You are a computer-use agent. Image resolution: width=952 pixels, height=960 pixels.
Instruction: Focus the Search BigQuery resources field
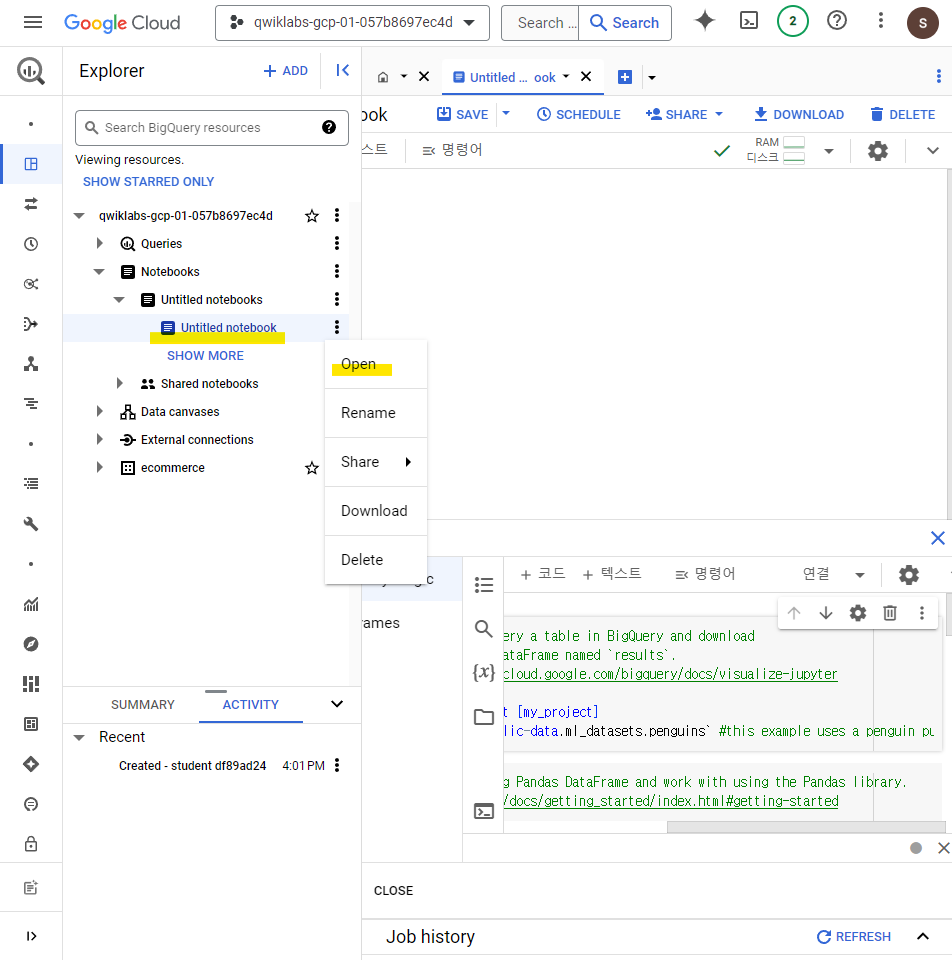point(212,127)
